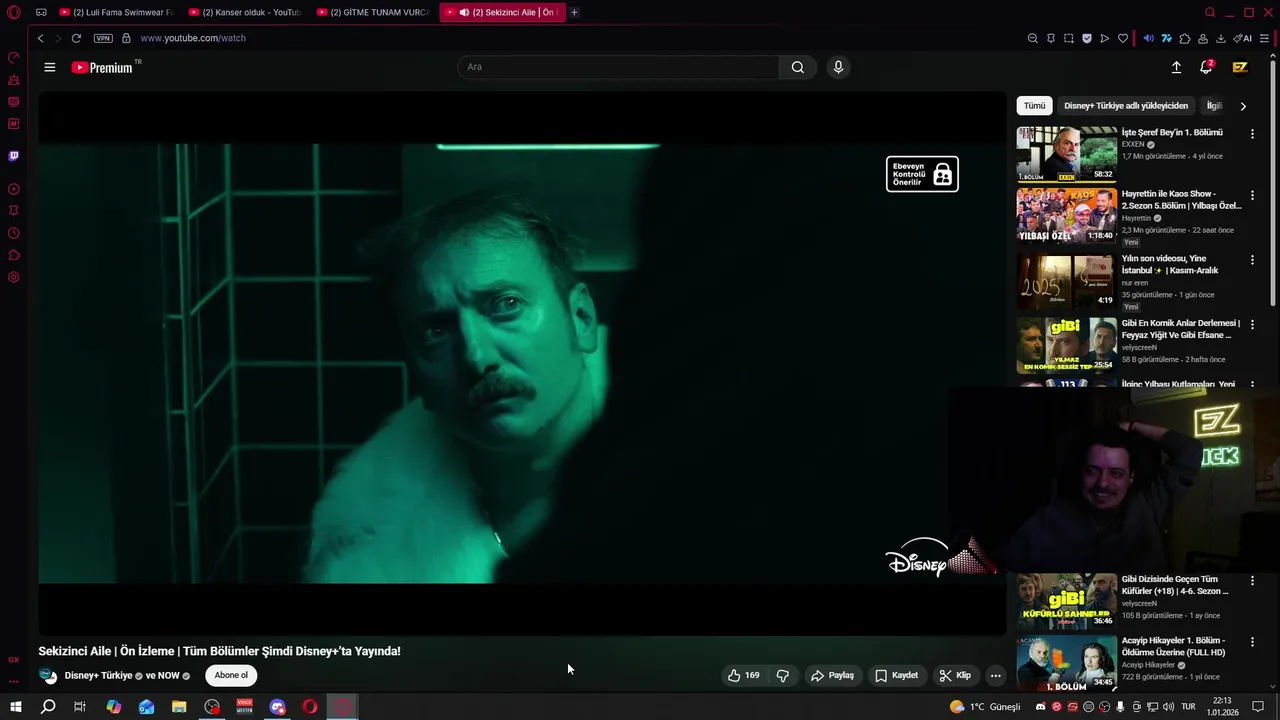This screenshot has width=1280, height=720.
Task: Select the Tümü filter chip
Action: coord(1034,105)
